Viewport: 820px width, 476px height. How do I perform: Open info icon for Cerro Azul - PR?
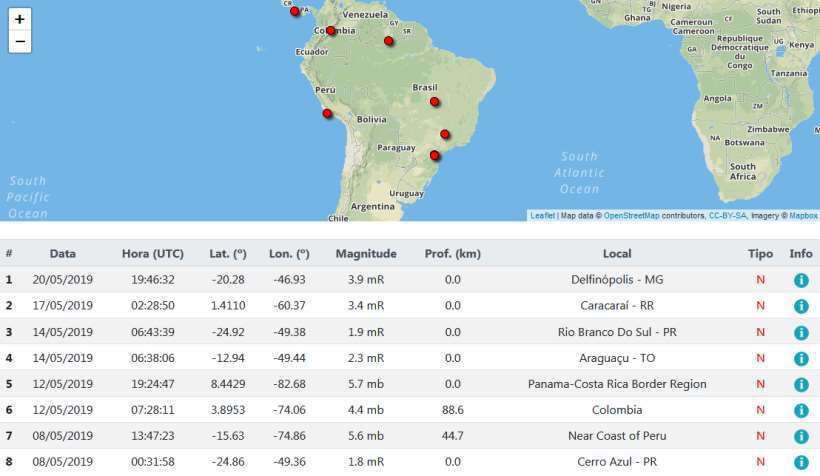(800, 462)
